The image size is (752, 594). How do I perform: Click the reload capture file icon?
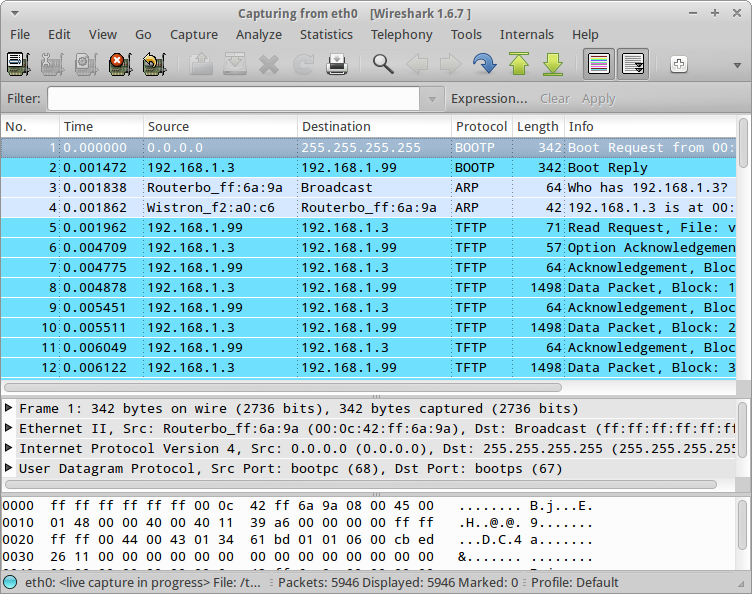coord(303,64)
